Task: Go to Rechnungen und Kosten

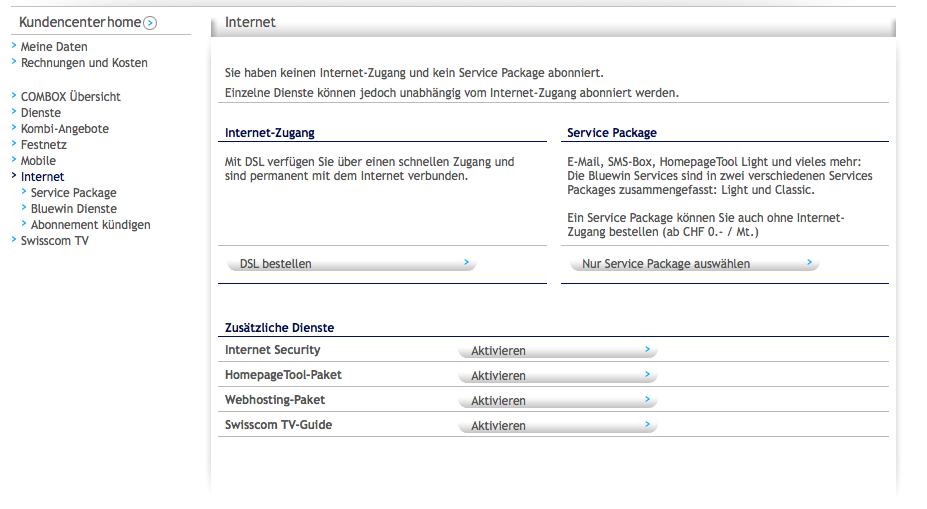Action: point(83,63)
